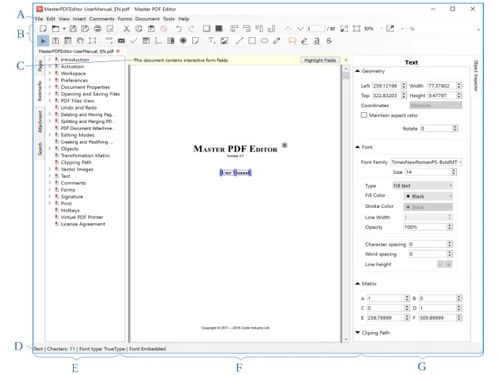Screen dimensions: 500x375
Task: Toggle Maintain aspect ratio checkbox
Action: pyautogui.click(x=364, y=115)
